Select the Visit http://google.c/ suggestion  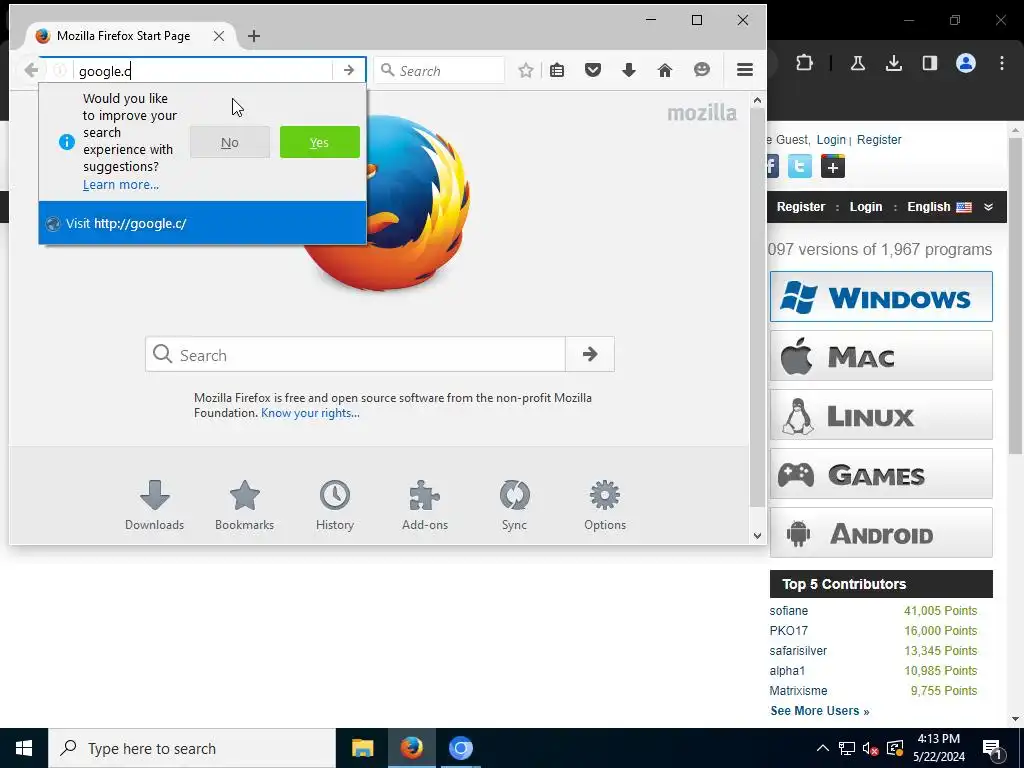(202, 223)
